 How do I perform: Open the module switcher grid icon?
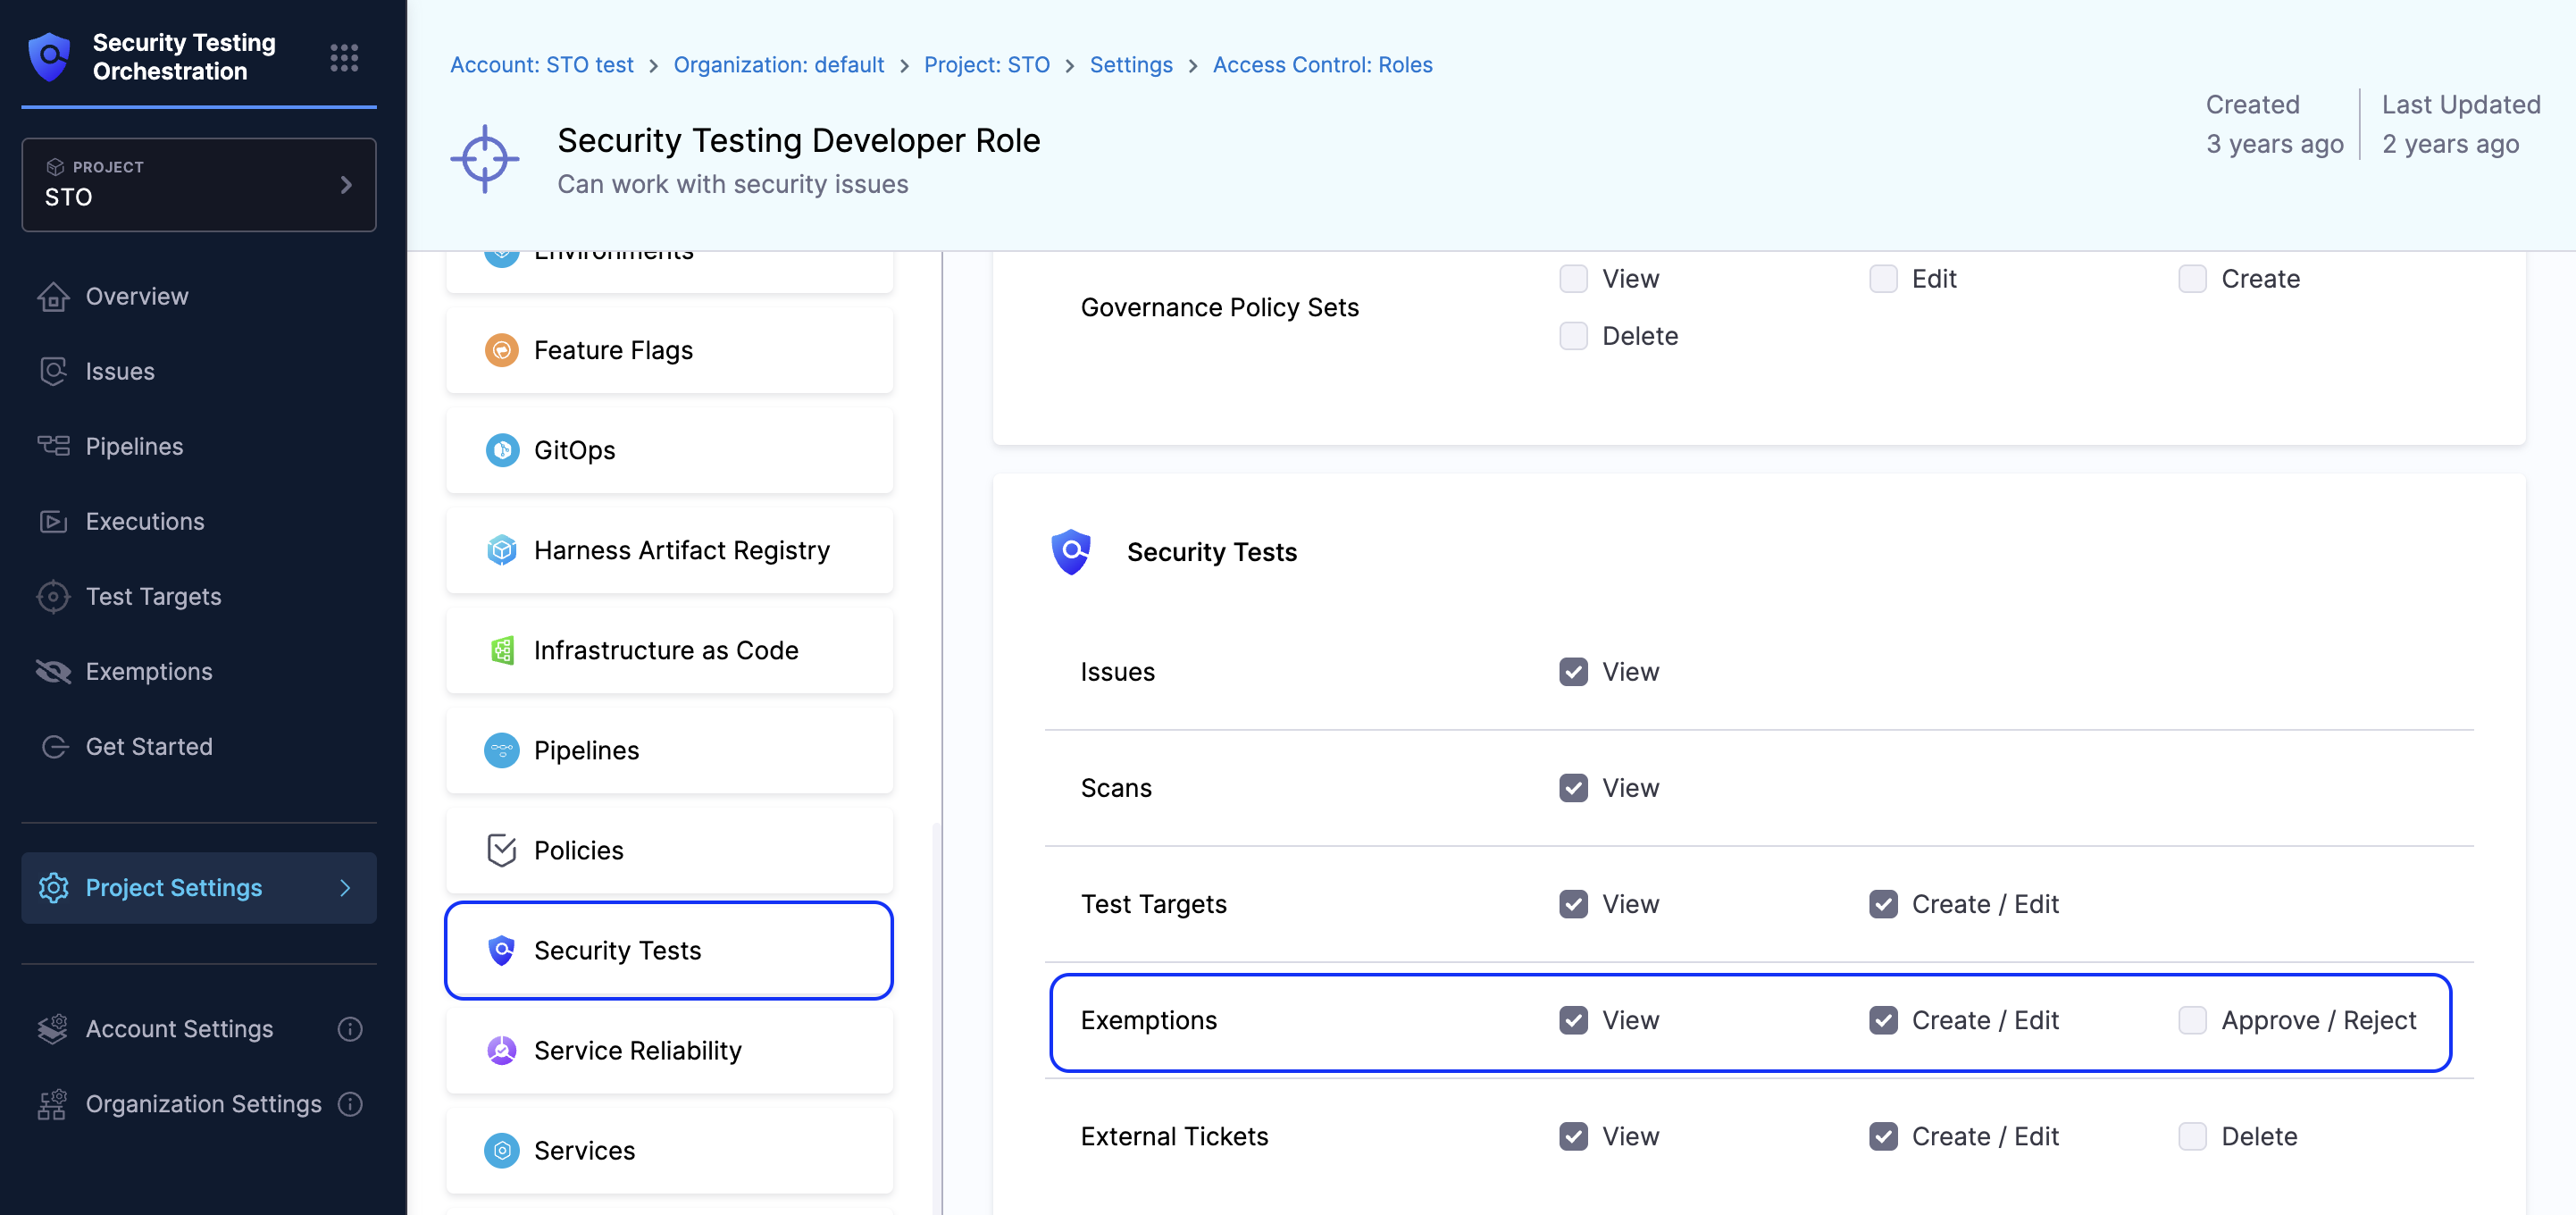(344, 58)
